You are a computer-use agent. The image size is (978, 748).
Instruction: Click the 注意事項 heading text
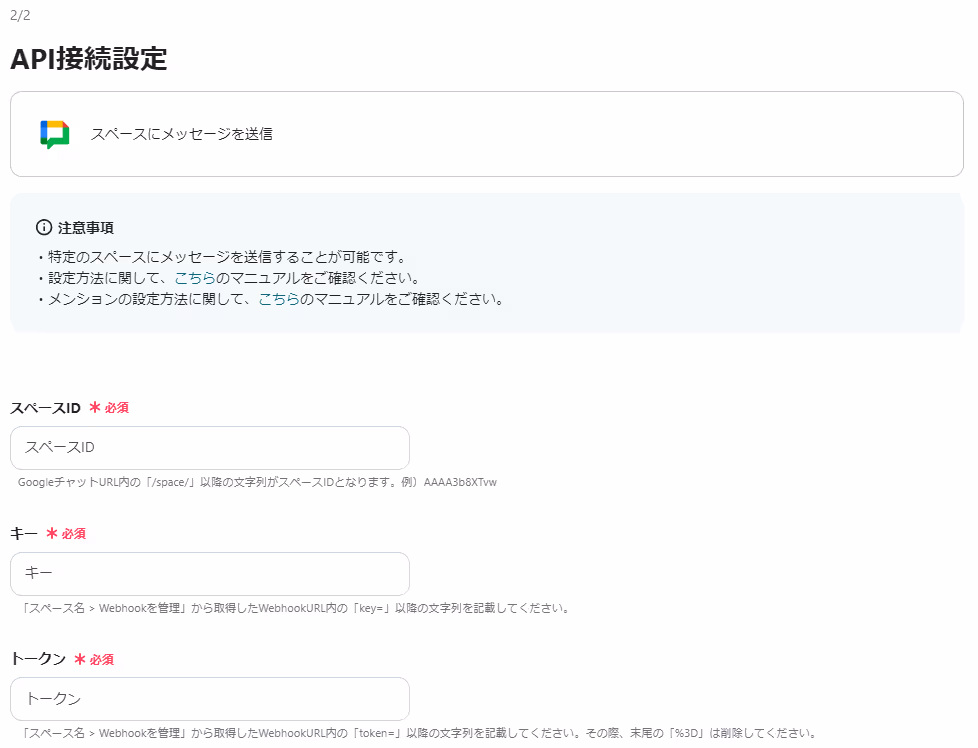click(85, 228)
